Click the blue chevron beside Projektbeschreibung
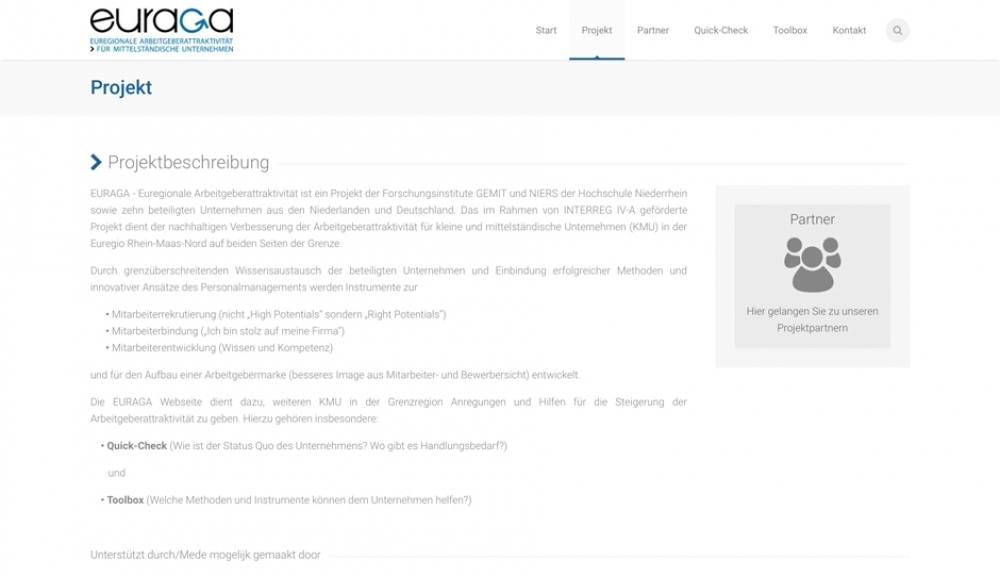 pos(96,162)
